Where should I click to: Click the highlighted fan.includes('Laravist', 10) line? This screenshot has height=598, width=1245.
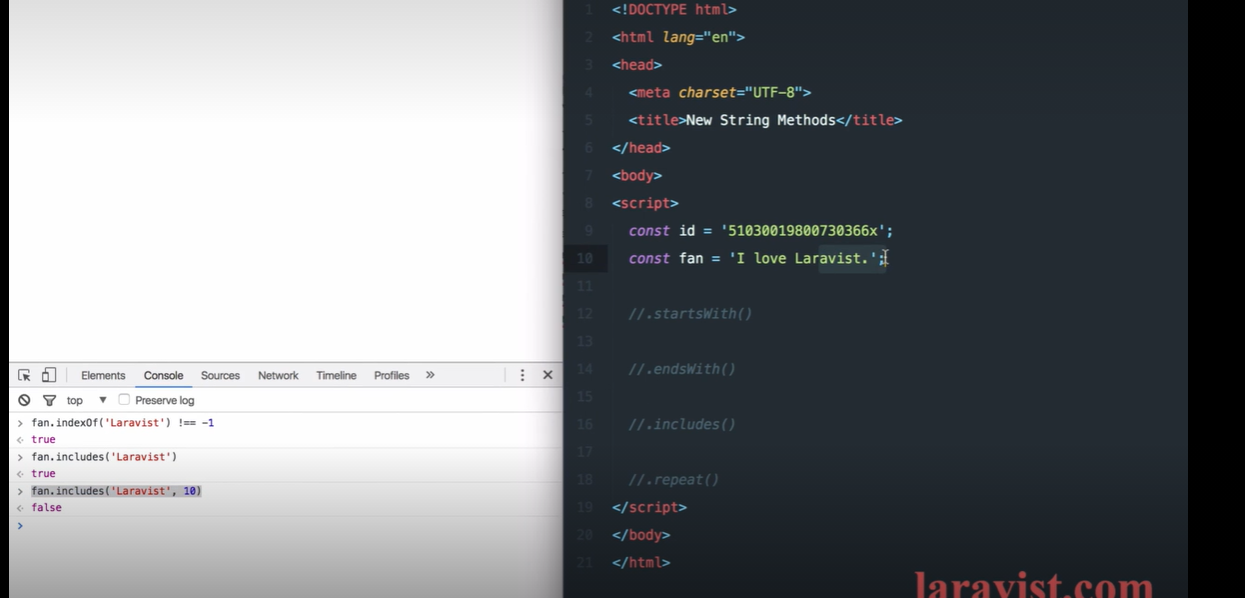pyautogui.click(x=116, y=491)
